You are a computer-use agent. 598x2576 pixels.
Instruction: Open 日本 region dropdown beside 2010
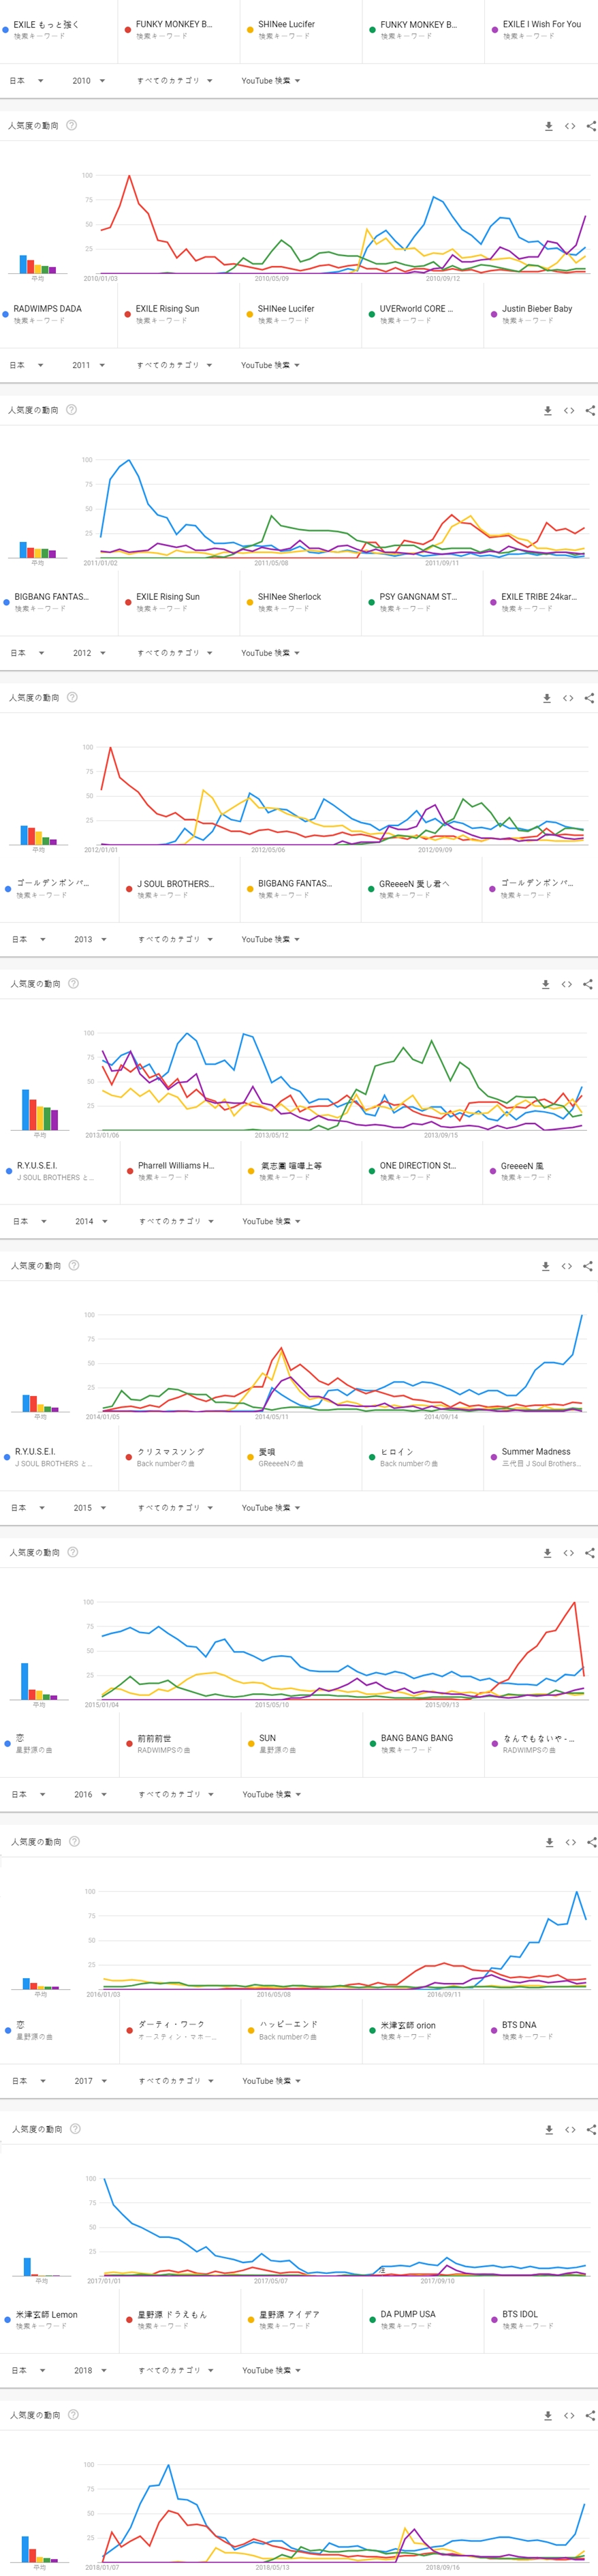[26, 81]
